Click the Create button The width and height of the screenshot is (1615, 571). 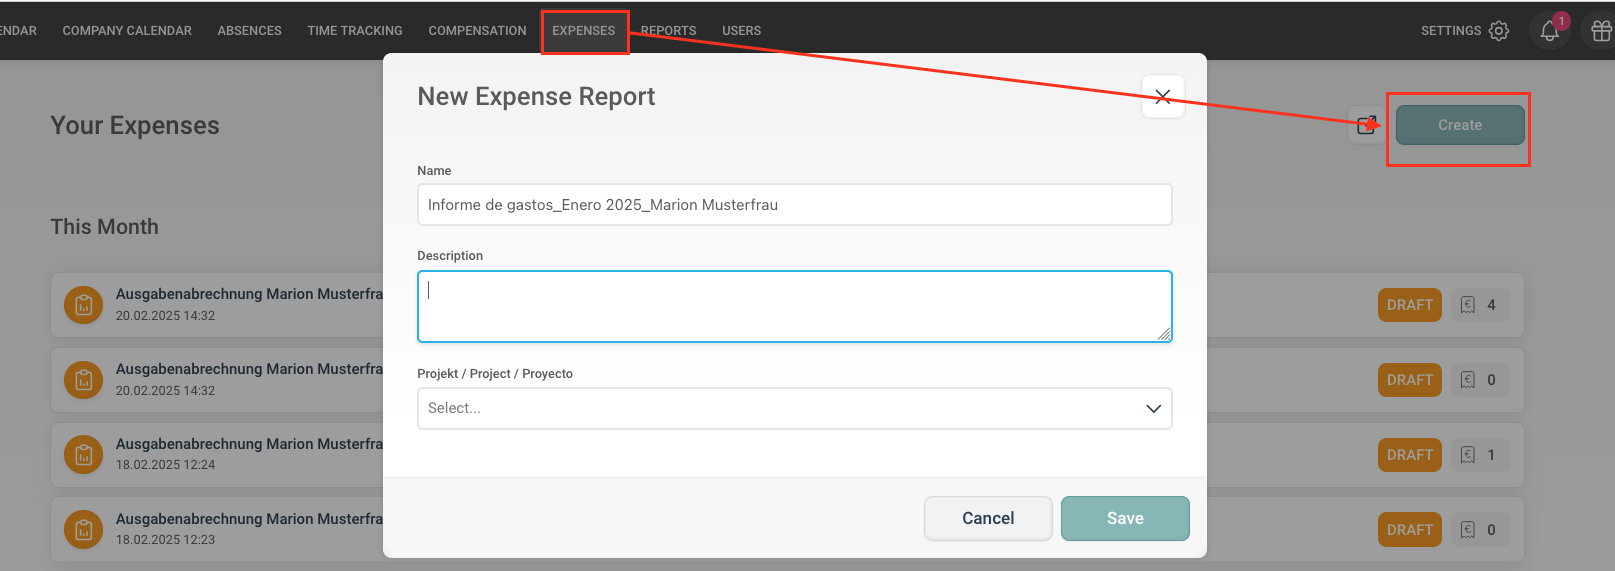click(1460, 125)
